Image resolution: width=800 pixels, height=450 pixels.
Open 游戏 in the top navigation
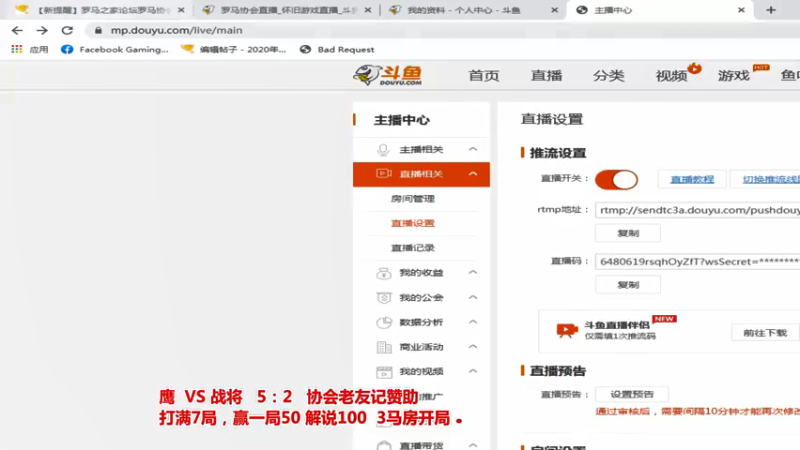tap(733, 76)
